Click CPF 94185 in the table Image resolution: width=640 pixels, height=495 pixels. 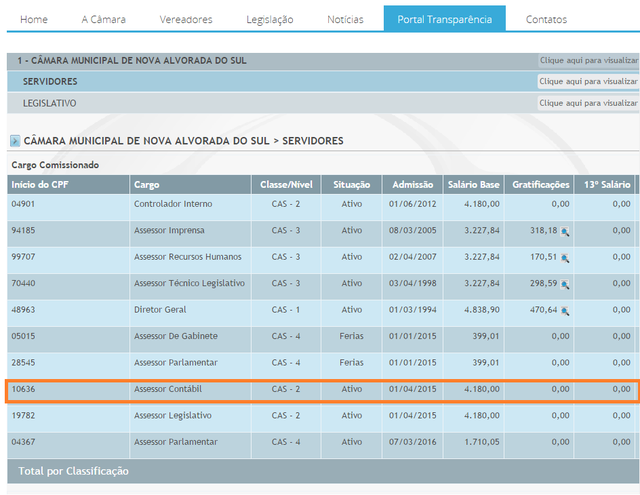pyautogui.click(x=23, y=230)
